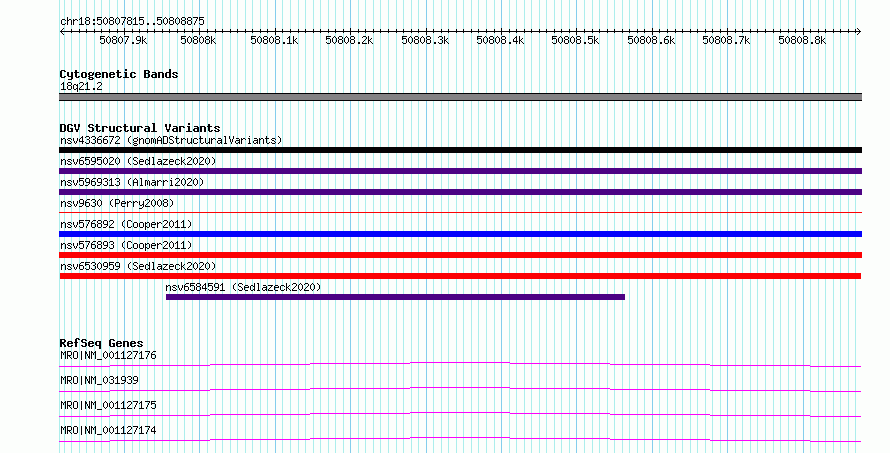Viewport: 890px width, 453px height.
Task: Click the left arrow of the ruler
Action: point(62,32)
